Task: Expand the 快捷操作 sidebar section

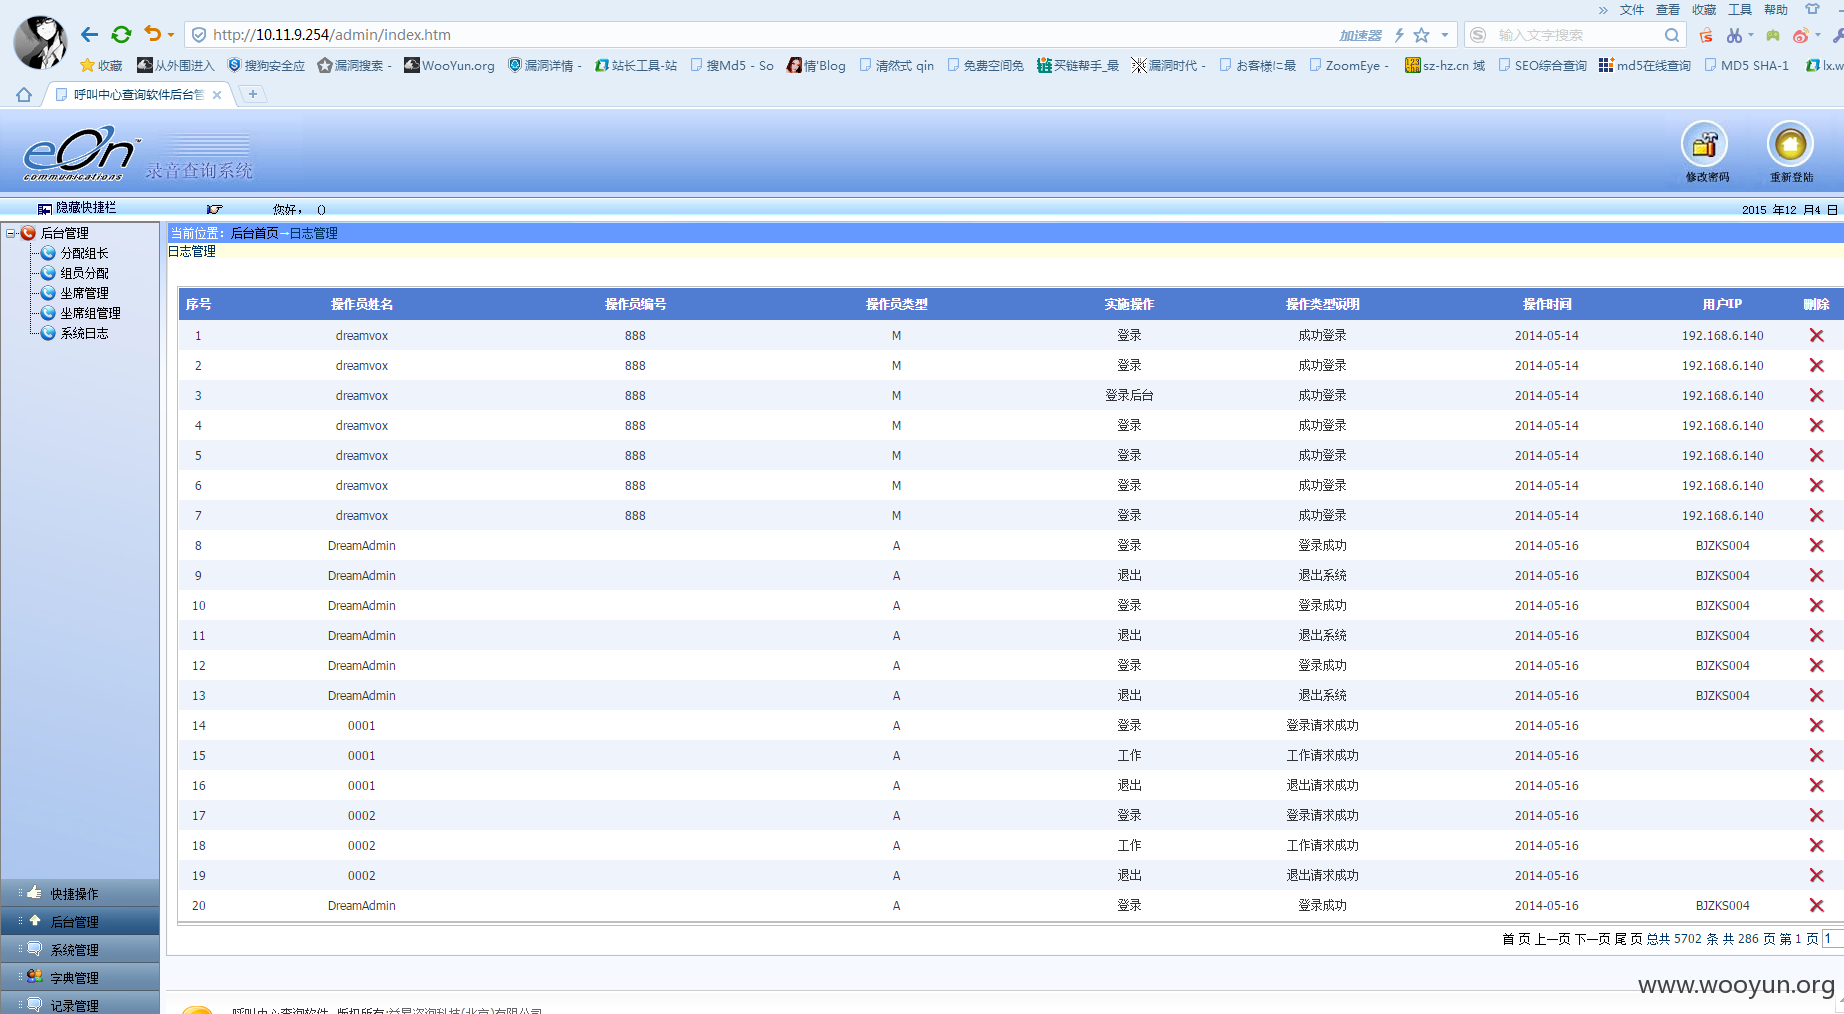Action: click(x=80, y=893)
